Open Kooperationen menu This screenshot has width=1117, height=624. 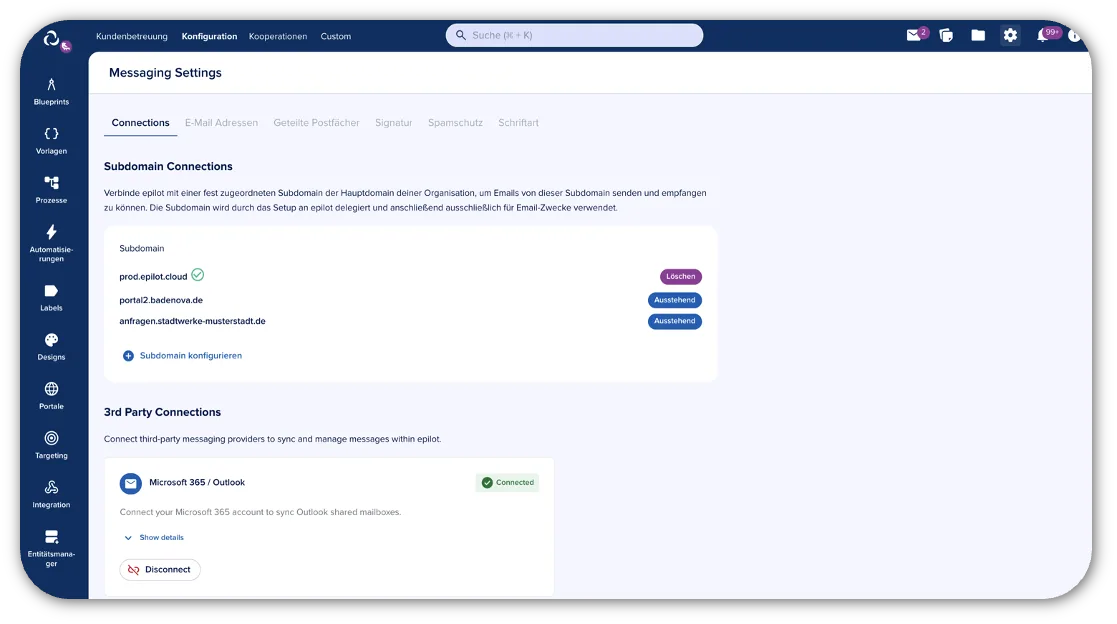pyautogui.click(x=278, y=36)
